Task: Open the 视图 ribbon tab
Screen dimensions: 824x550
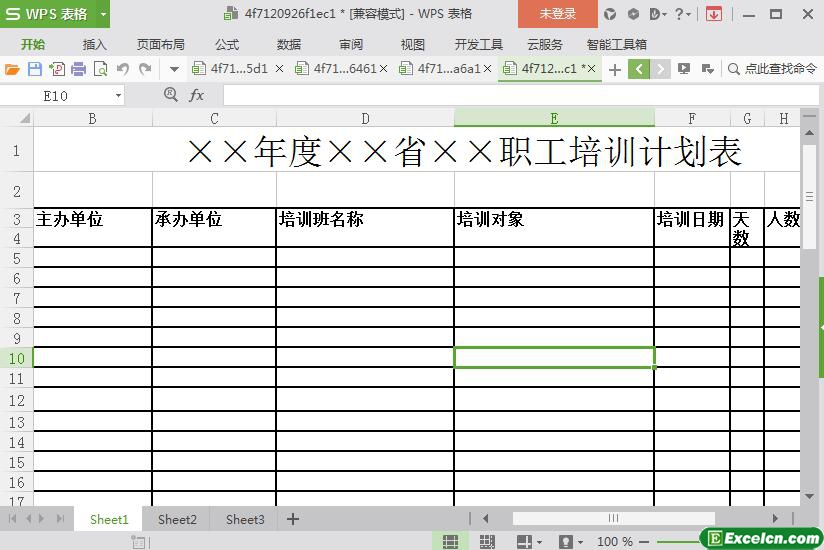Action: click(413, 45)
